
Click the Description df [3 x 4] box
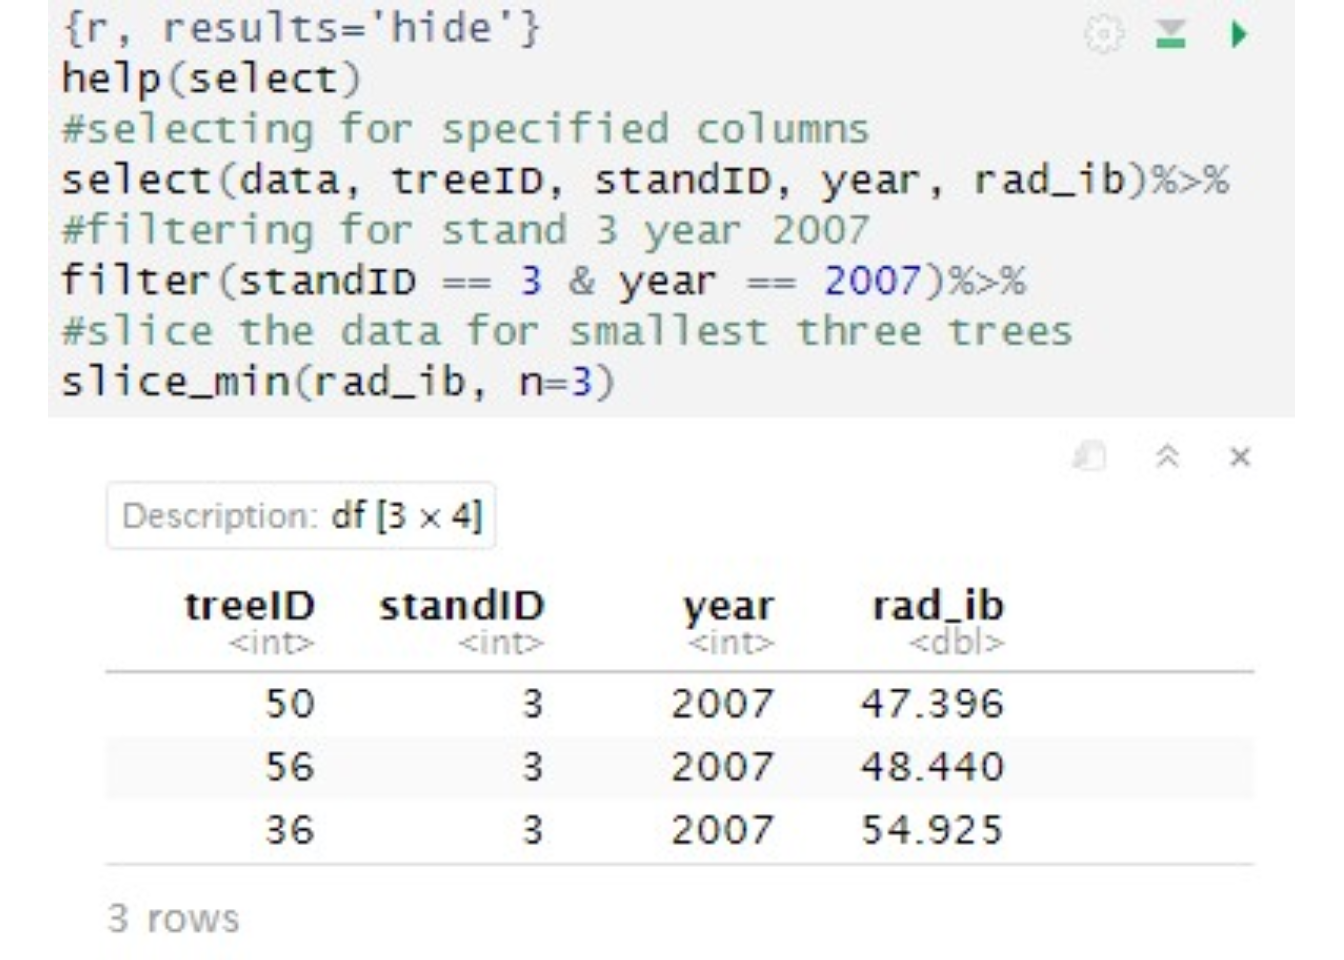301,516
